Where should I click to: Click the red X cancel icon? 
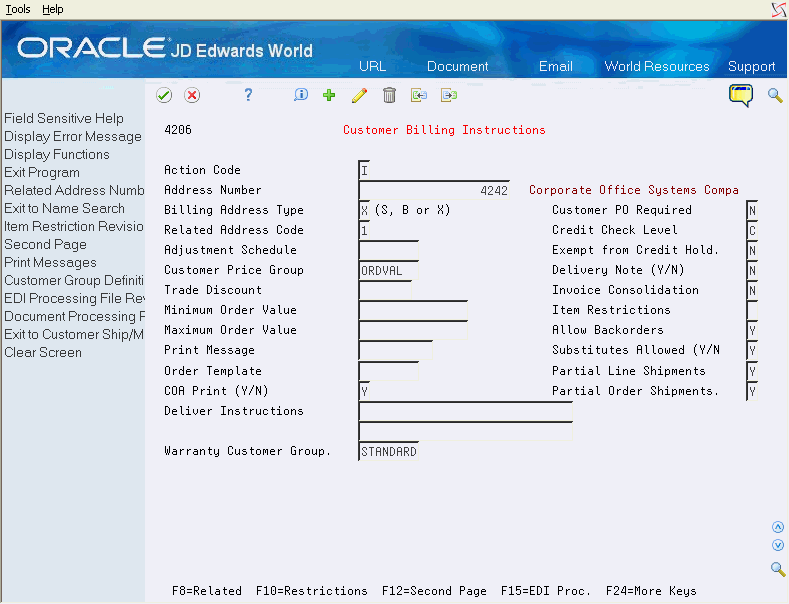(x=192, y=95)
